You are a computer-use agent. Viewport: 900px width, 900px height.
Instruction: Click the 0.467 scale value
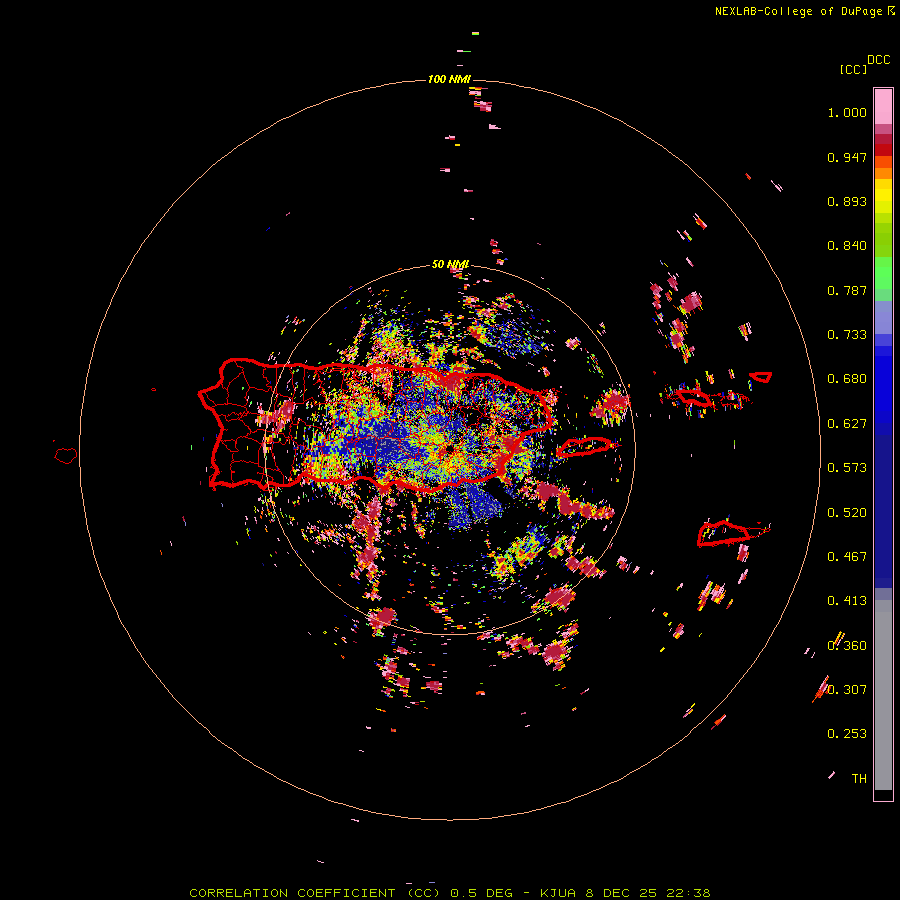pos(847,557)
